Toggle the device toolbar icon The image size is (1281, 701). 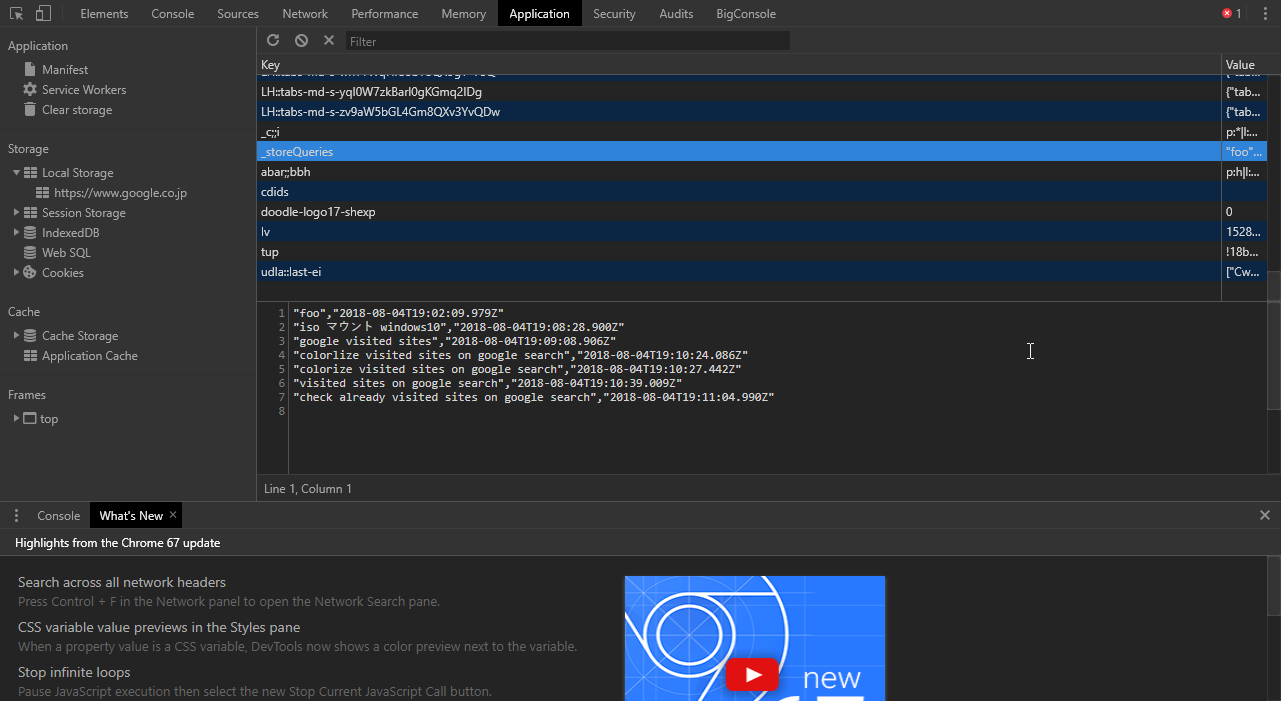pyautogui.click(x=43, y=13)
